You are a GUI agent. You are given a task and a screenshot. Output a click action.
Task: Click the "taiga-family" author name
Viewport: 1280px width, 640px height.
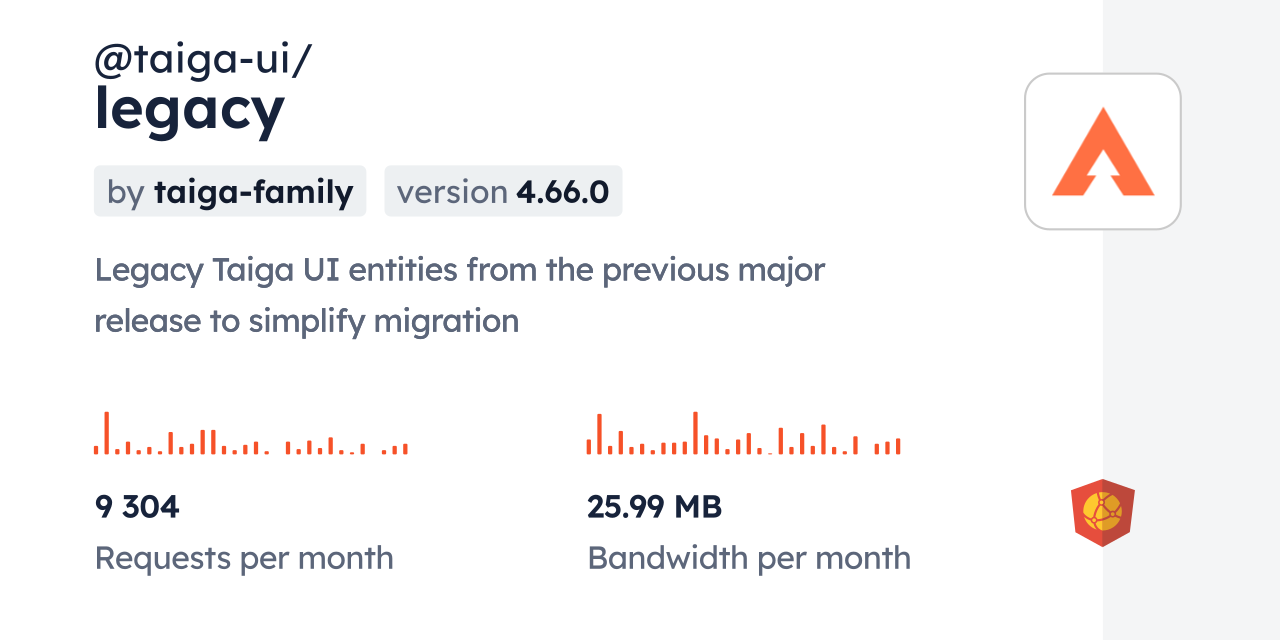[253, 192]
